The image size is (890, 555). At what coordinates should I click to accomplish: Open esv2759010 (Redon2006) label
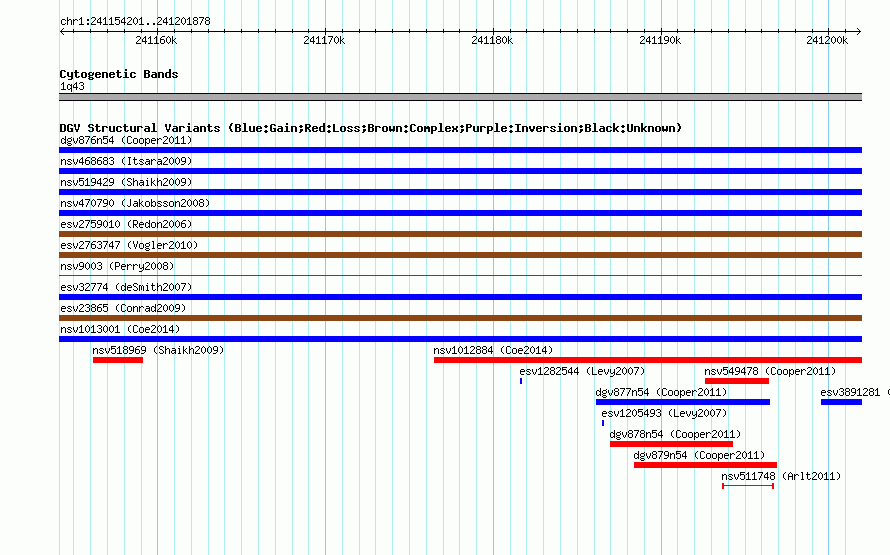pyautogui.click(x=126, y=224)
